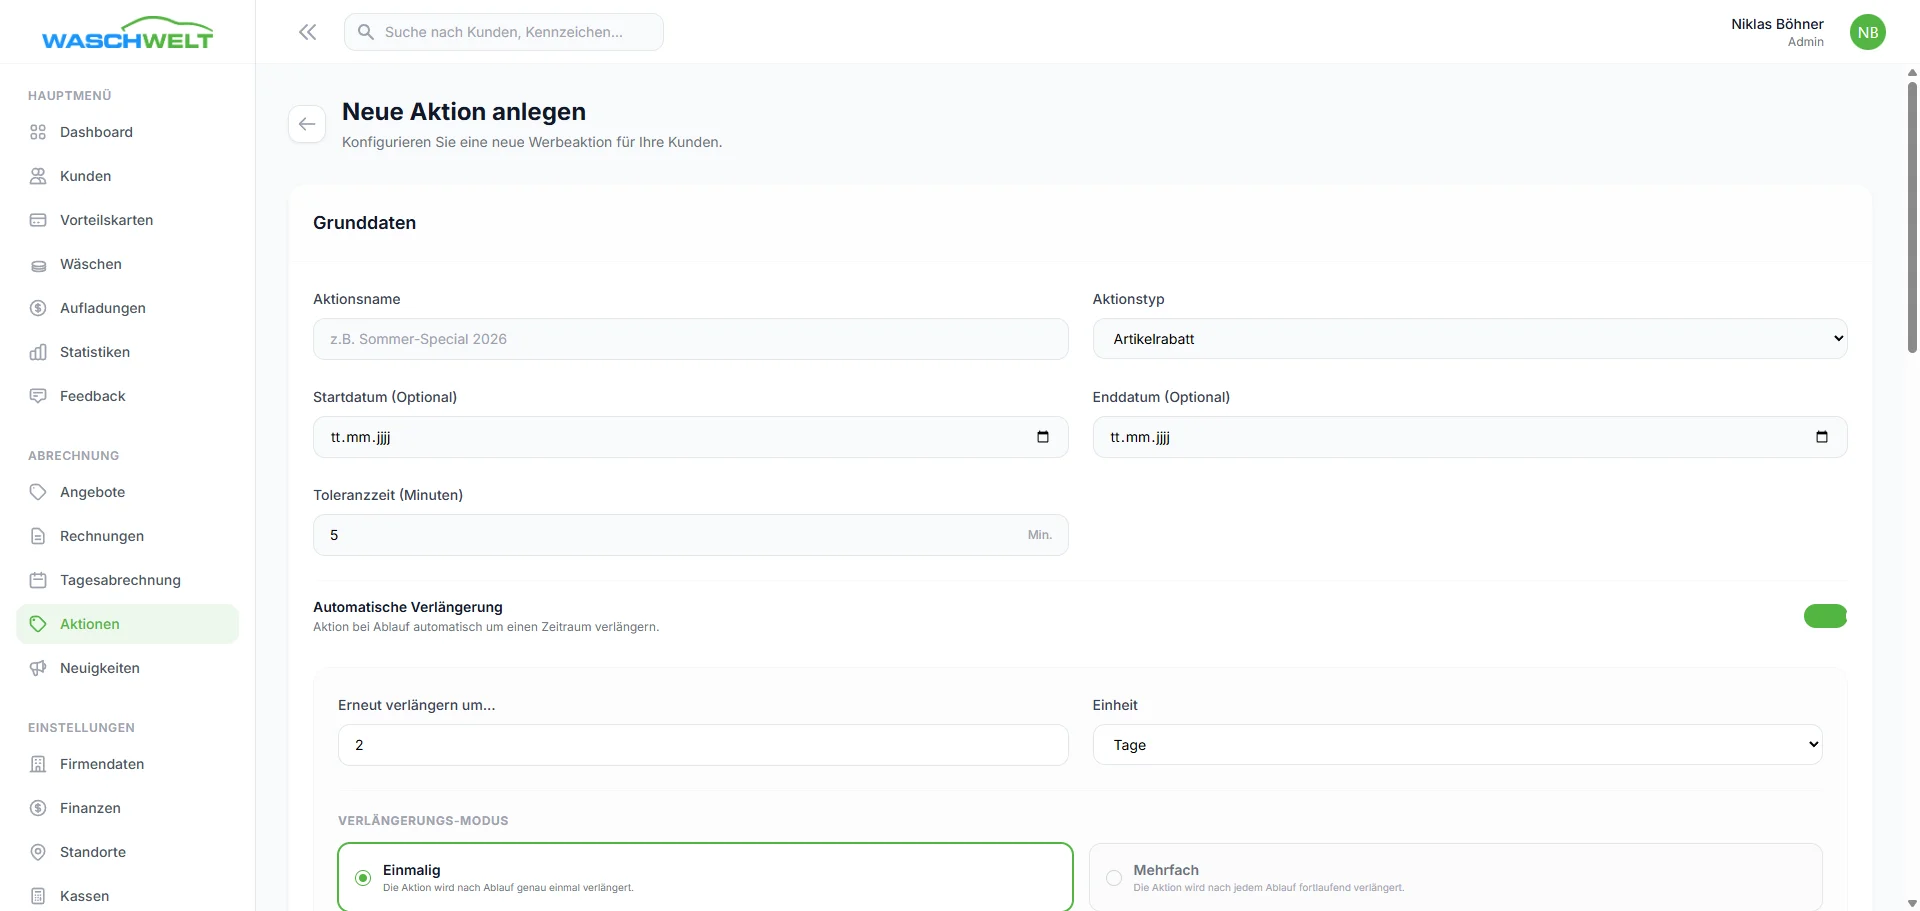Click the vertical page scrollbar

(1912, 220)
